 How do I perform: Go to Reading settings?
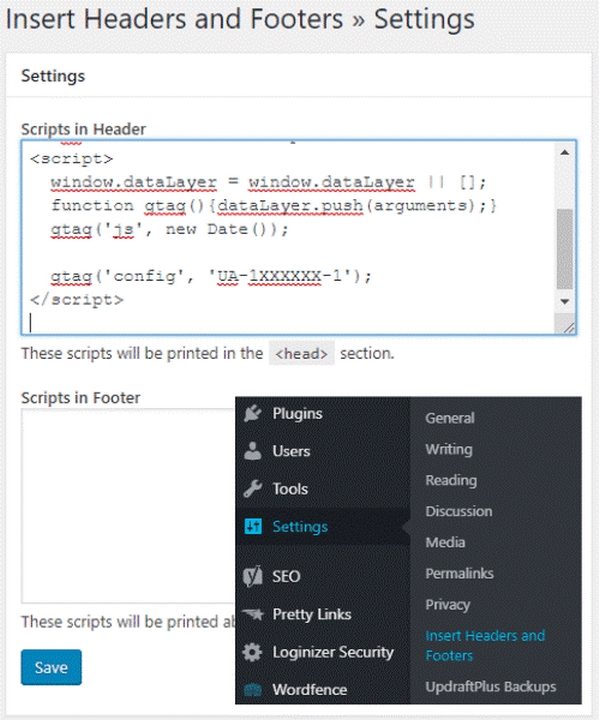(x=451, y=480)
